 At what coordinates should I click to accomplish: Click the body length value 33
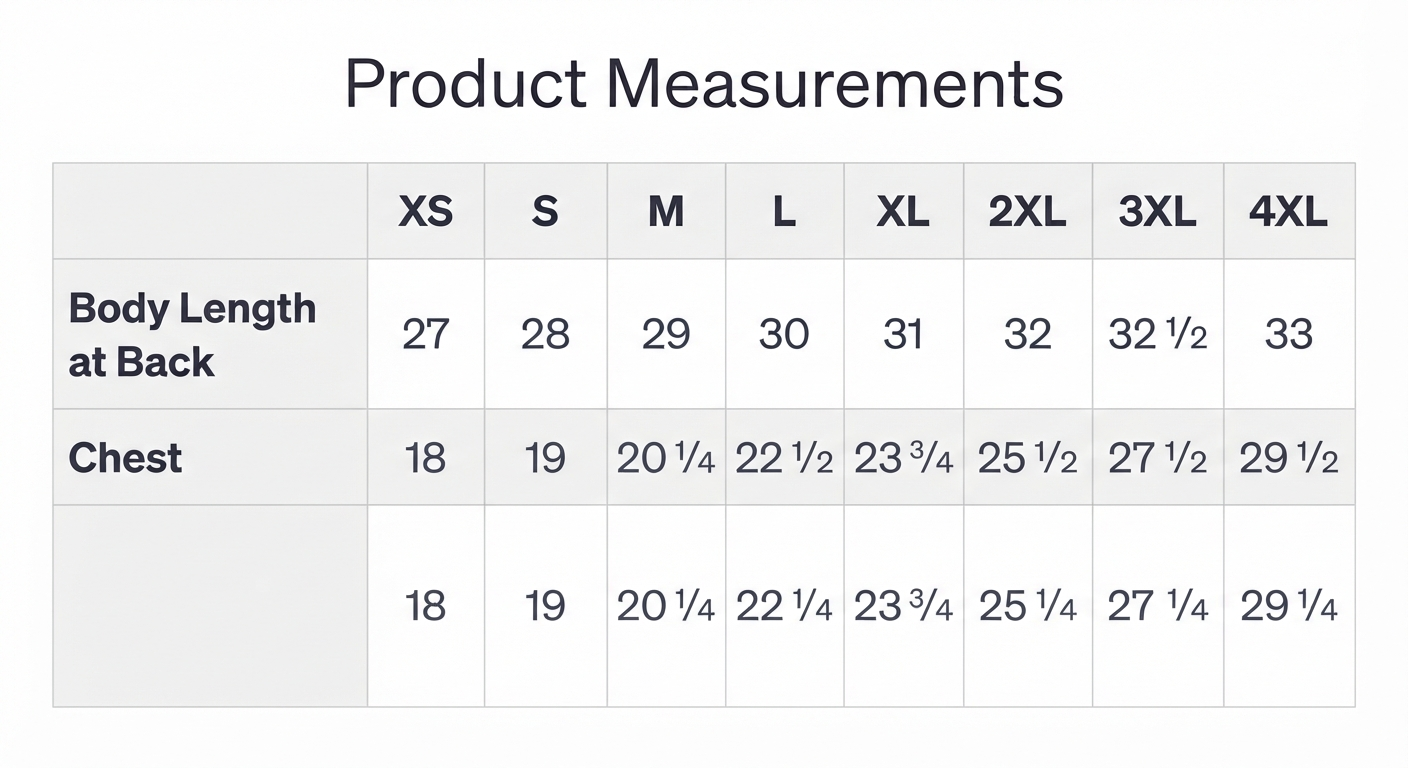(x=1288, y=334)
